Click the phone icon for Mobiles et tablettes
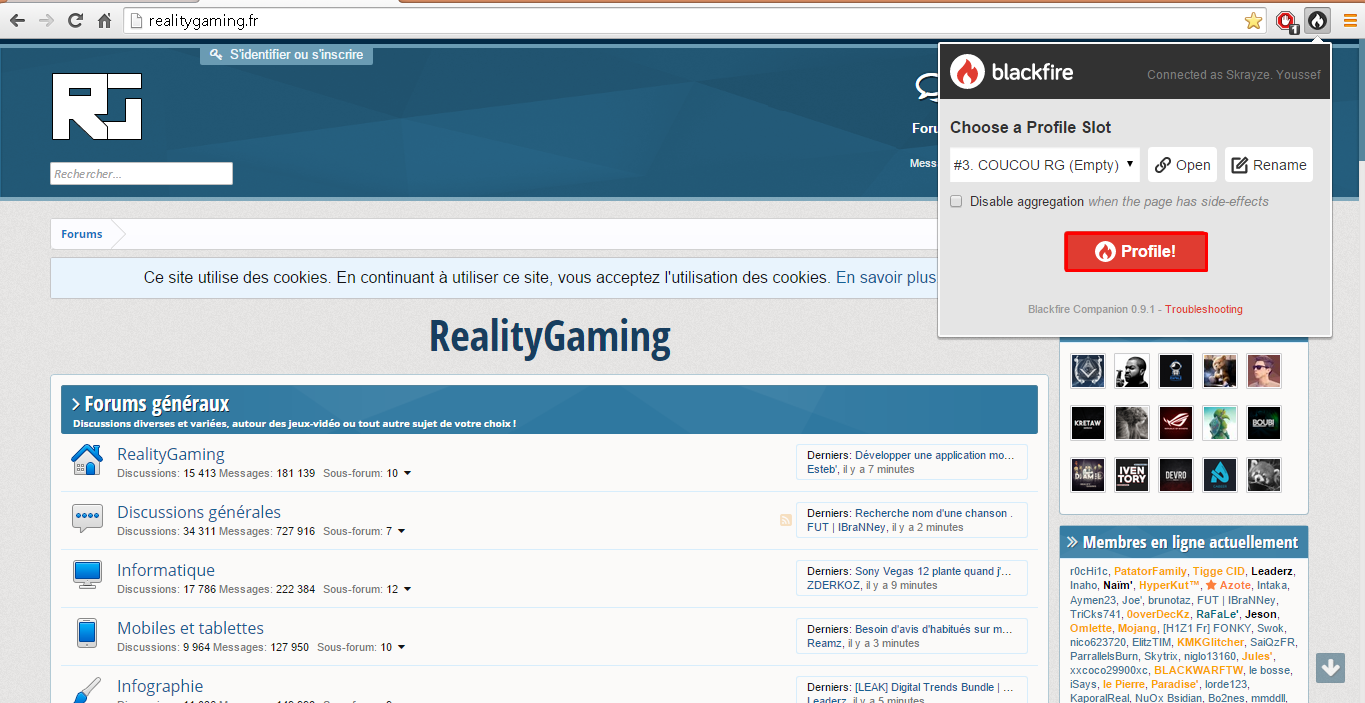1365x703 pixels. tap(87, 633)
